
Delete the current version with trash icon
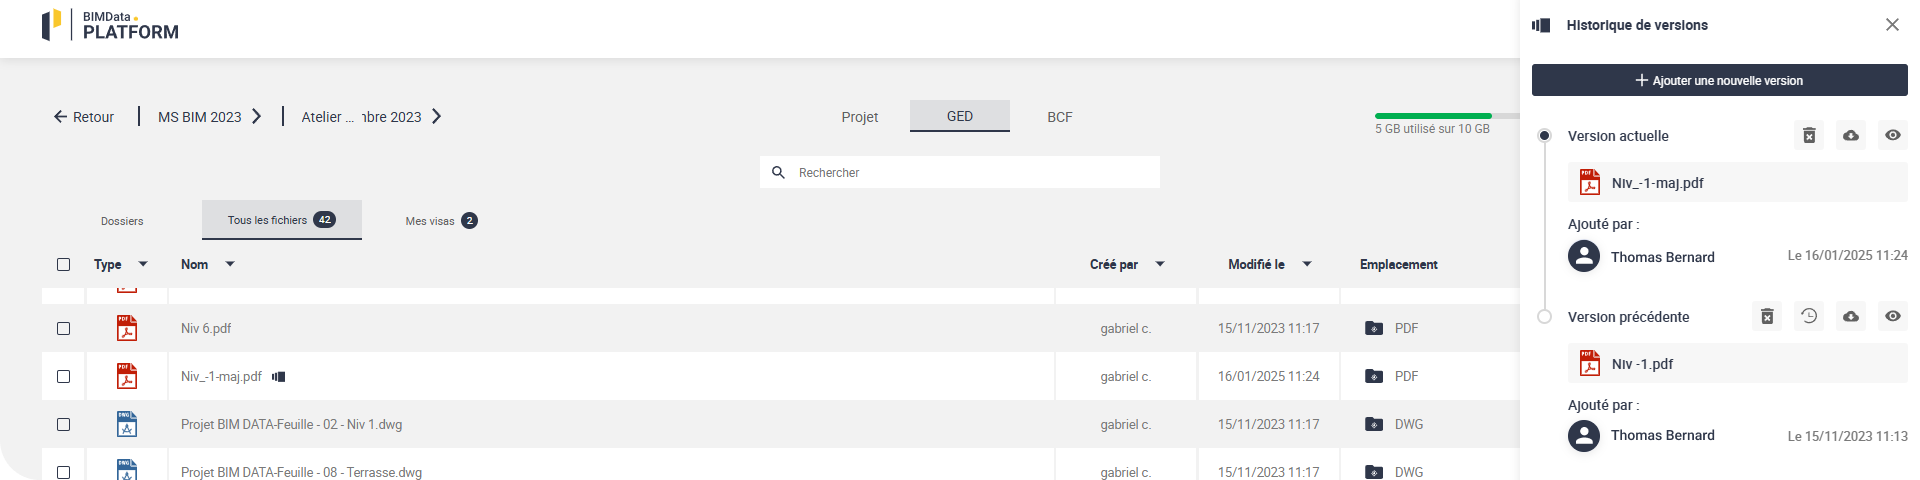click(x=1809, y=136)
